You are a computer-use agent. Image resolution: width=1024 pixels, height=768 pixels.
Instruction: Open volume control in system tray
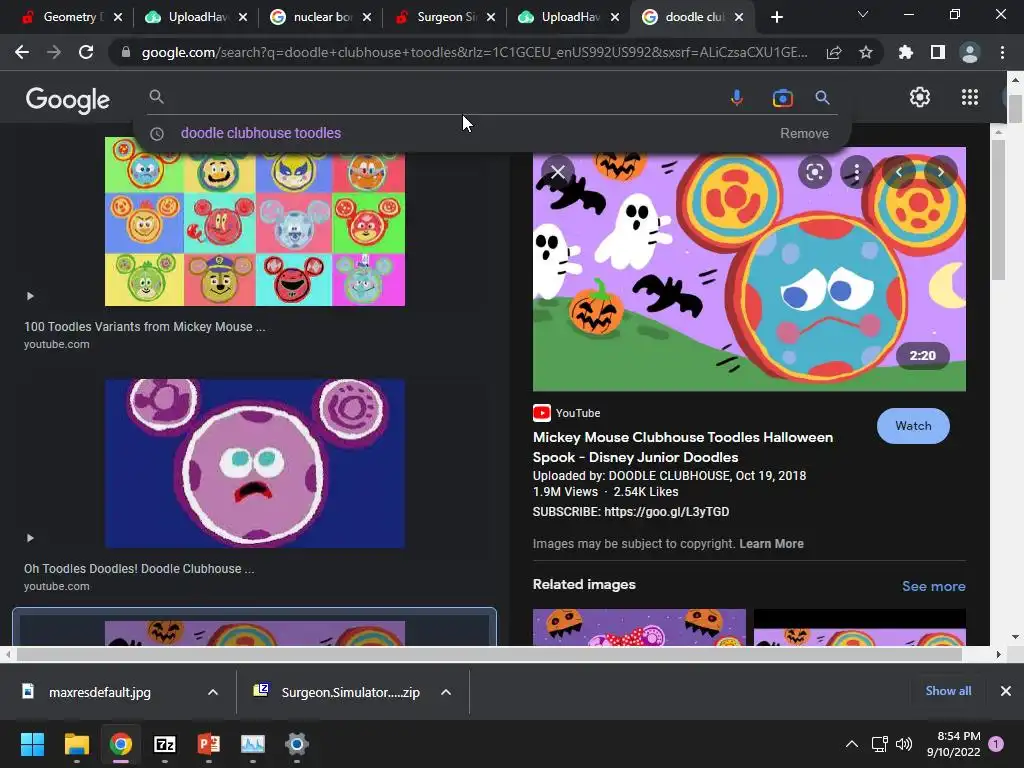tap(904, 744)
